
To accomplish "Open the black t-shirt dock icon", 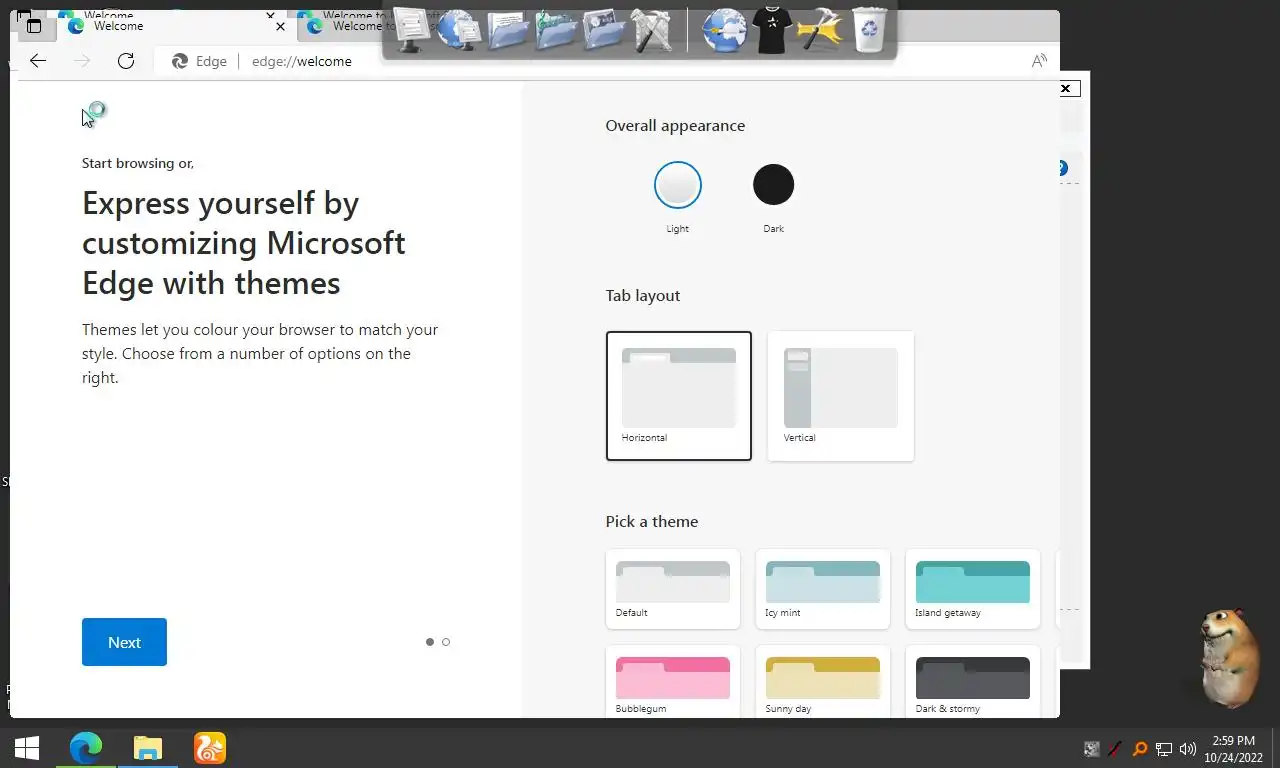I will (773, 30).
